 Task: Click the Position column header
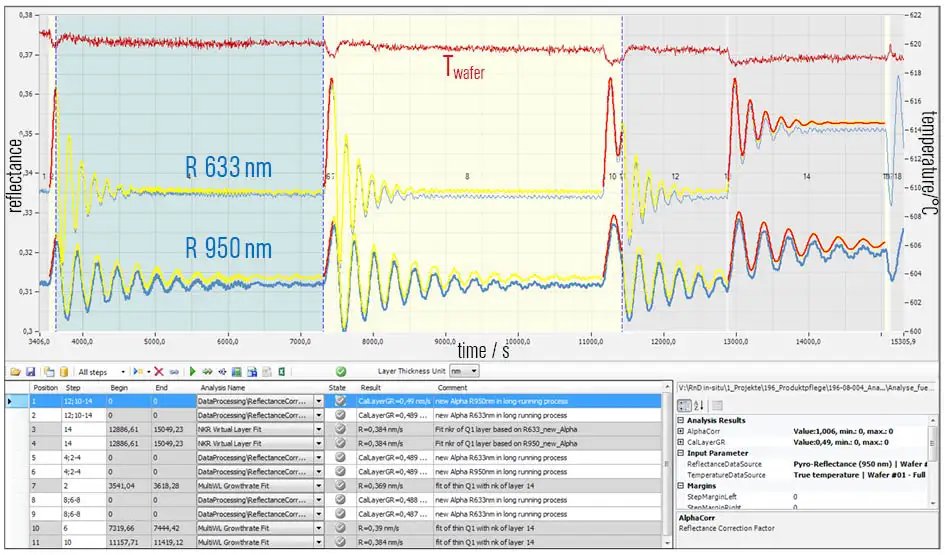pyautogui.click(x=45, y=387)
